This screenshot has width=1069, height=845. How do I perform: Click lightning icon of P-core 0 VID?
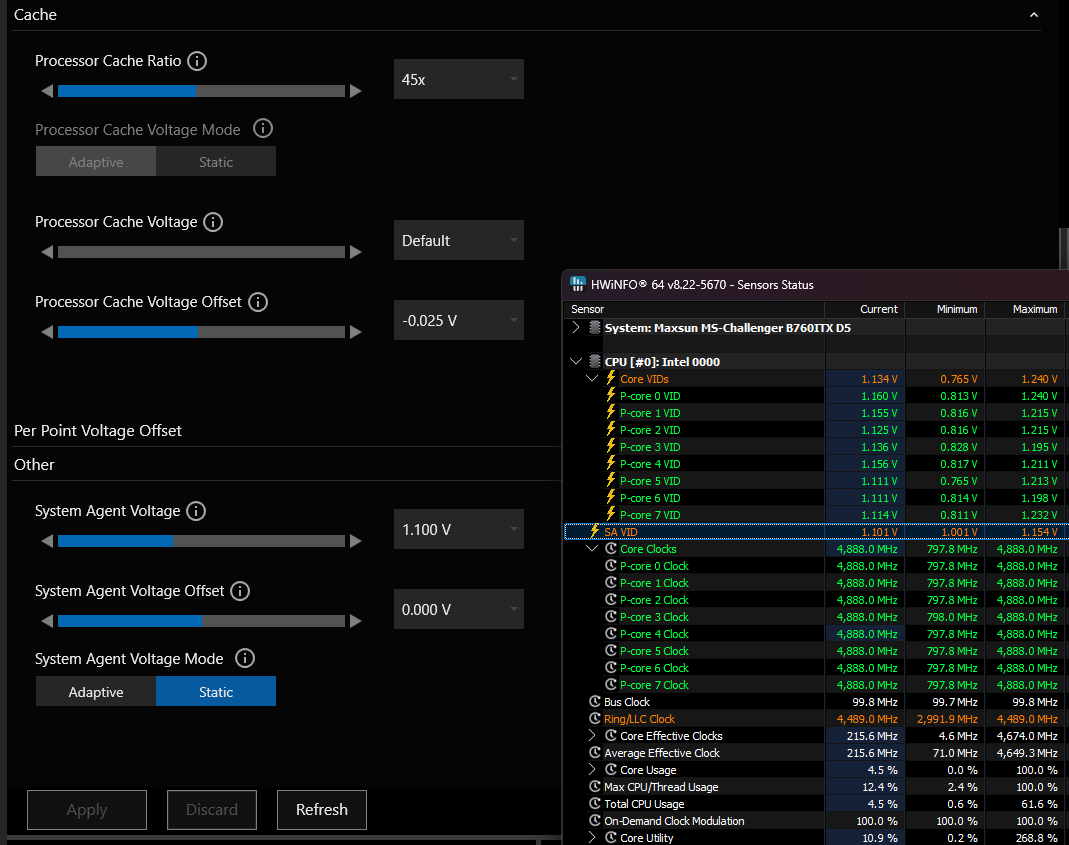click(611, 396)
